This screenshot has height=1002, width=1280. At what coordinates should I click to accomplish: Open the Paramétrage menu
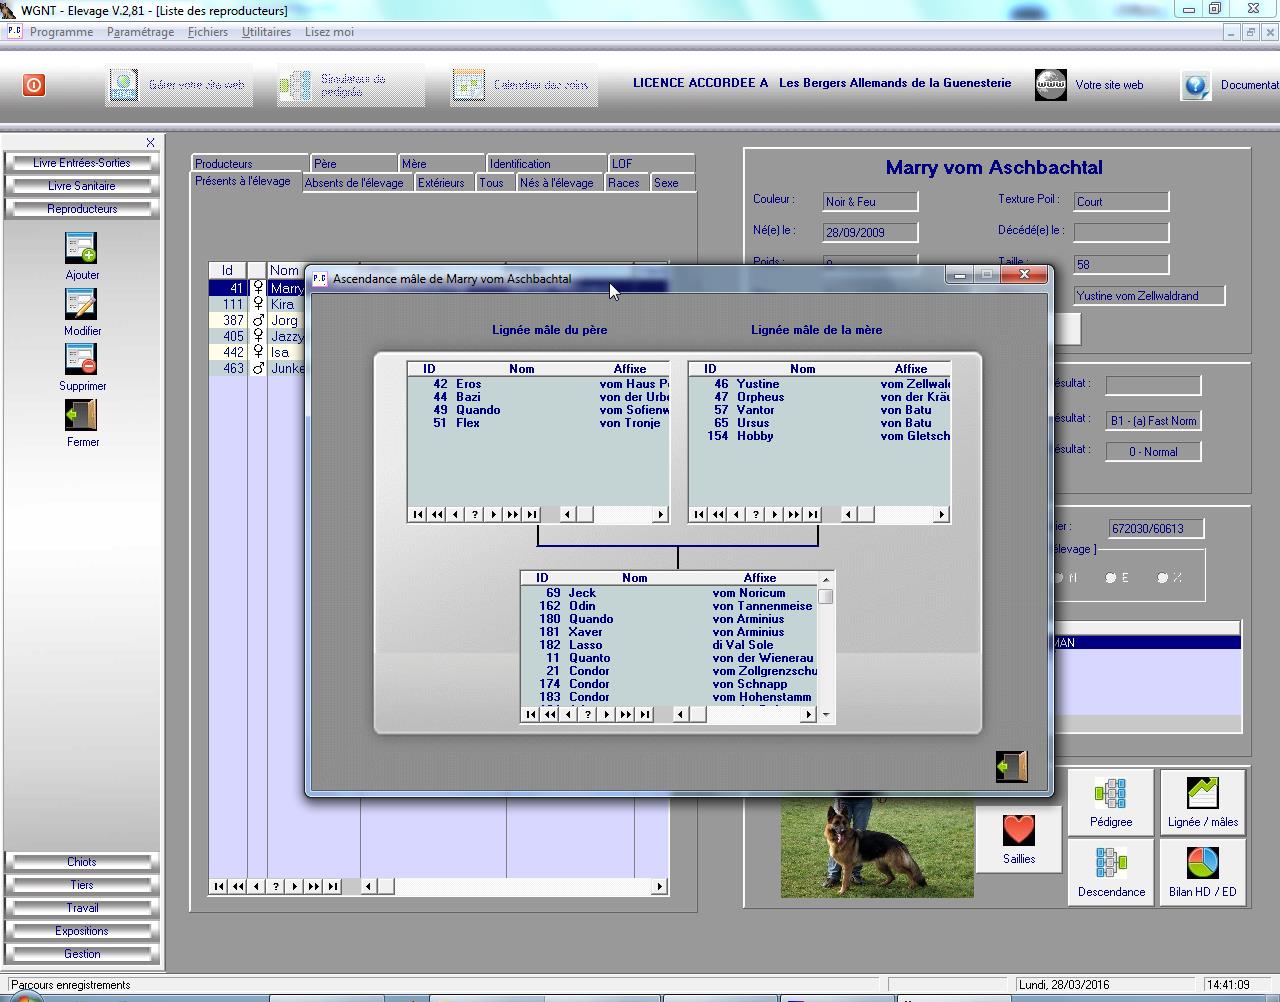[140, 32]
